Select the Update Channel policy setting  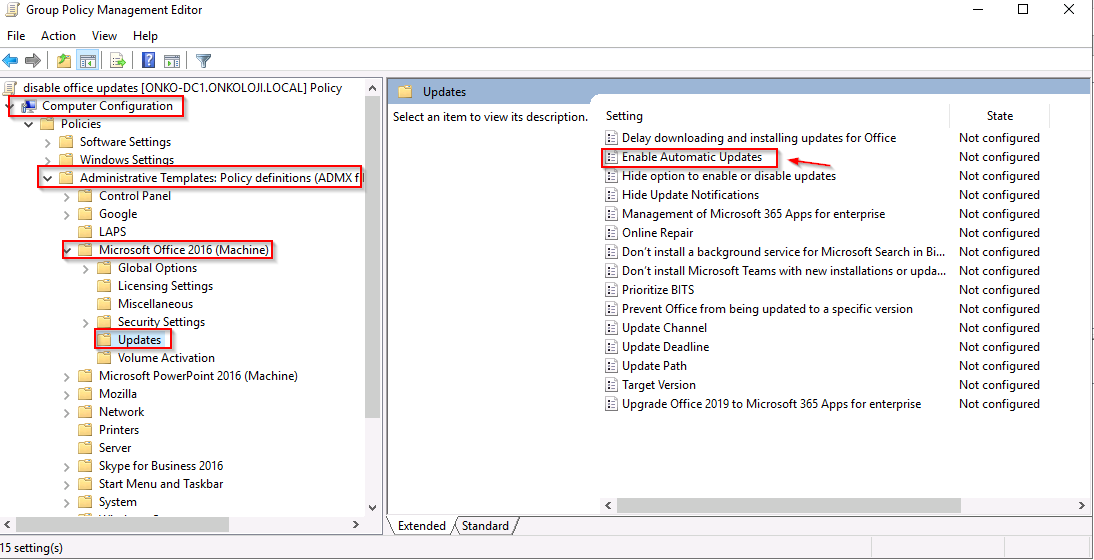coord(664,328)
